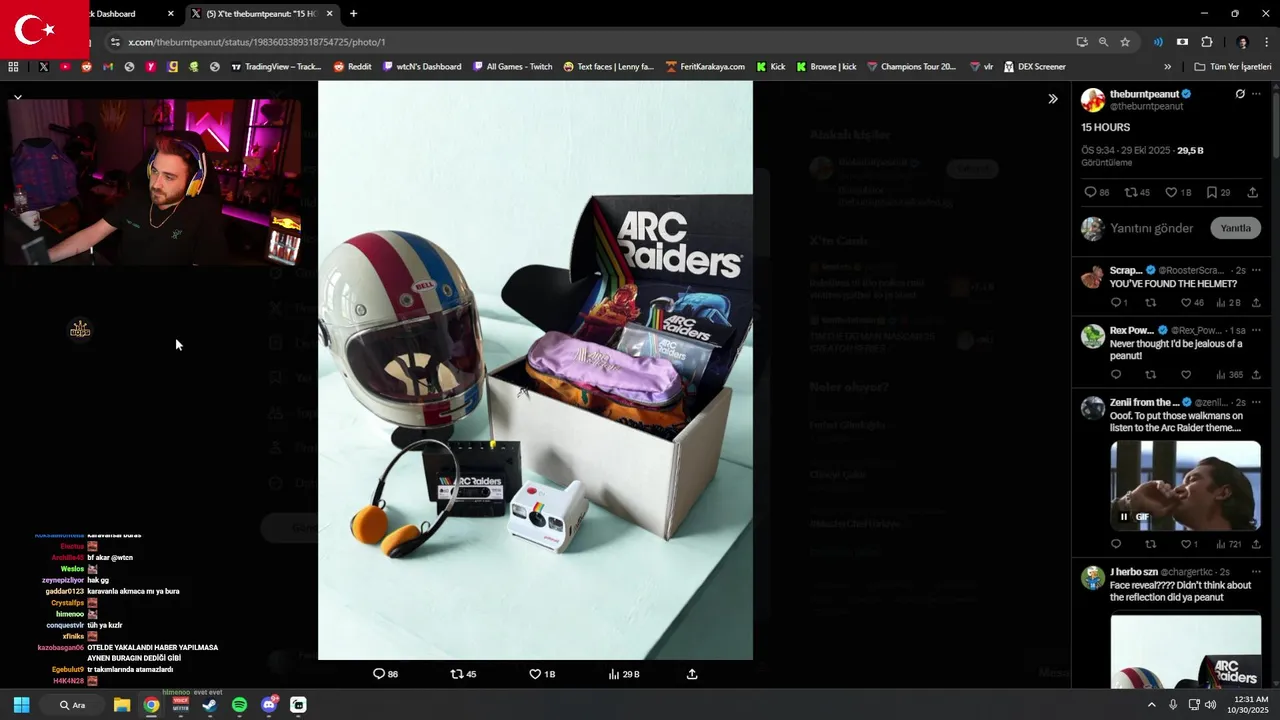Screen dimensions: 1280x720
Task: Open the more options menu on theburntpeanut post
Action: 1256,94
